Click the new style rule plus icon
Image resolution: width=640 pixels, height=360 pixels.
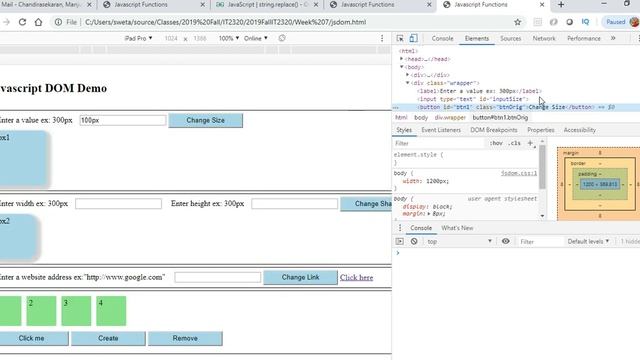(530, 143)
